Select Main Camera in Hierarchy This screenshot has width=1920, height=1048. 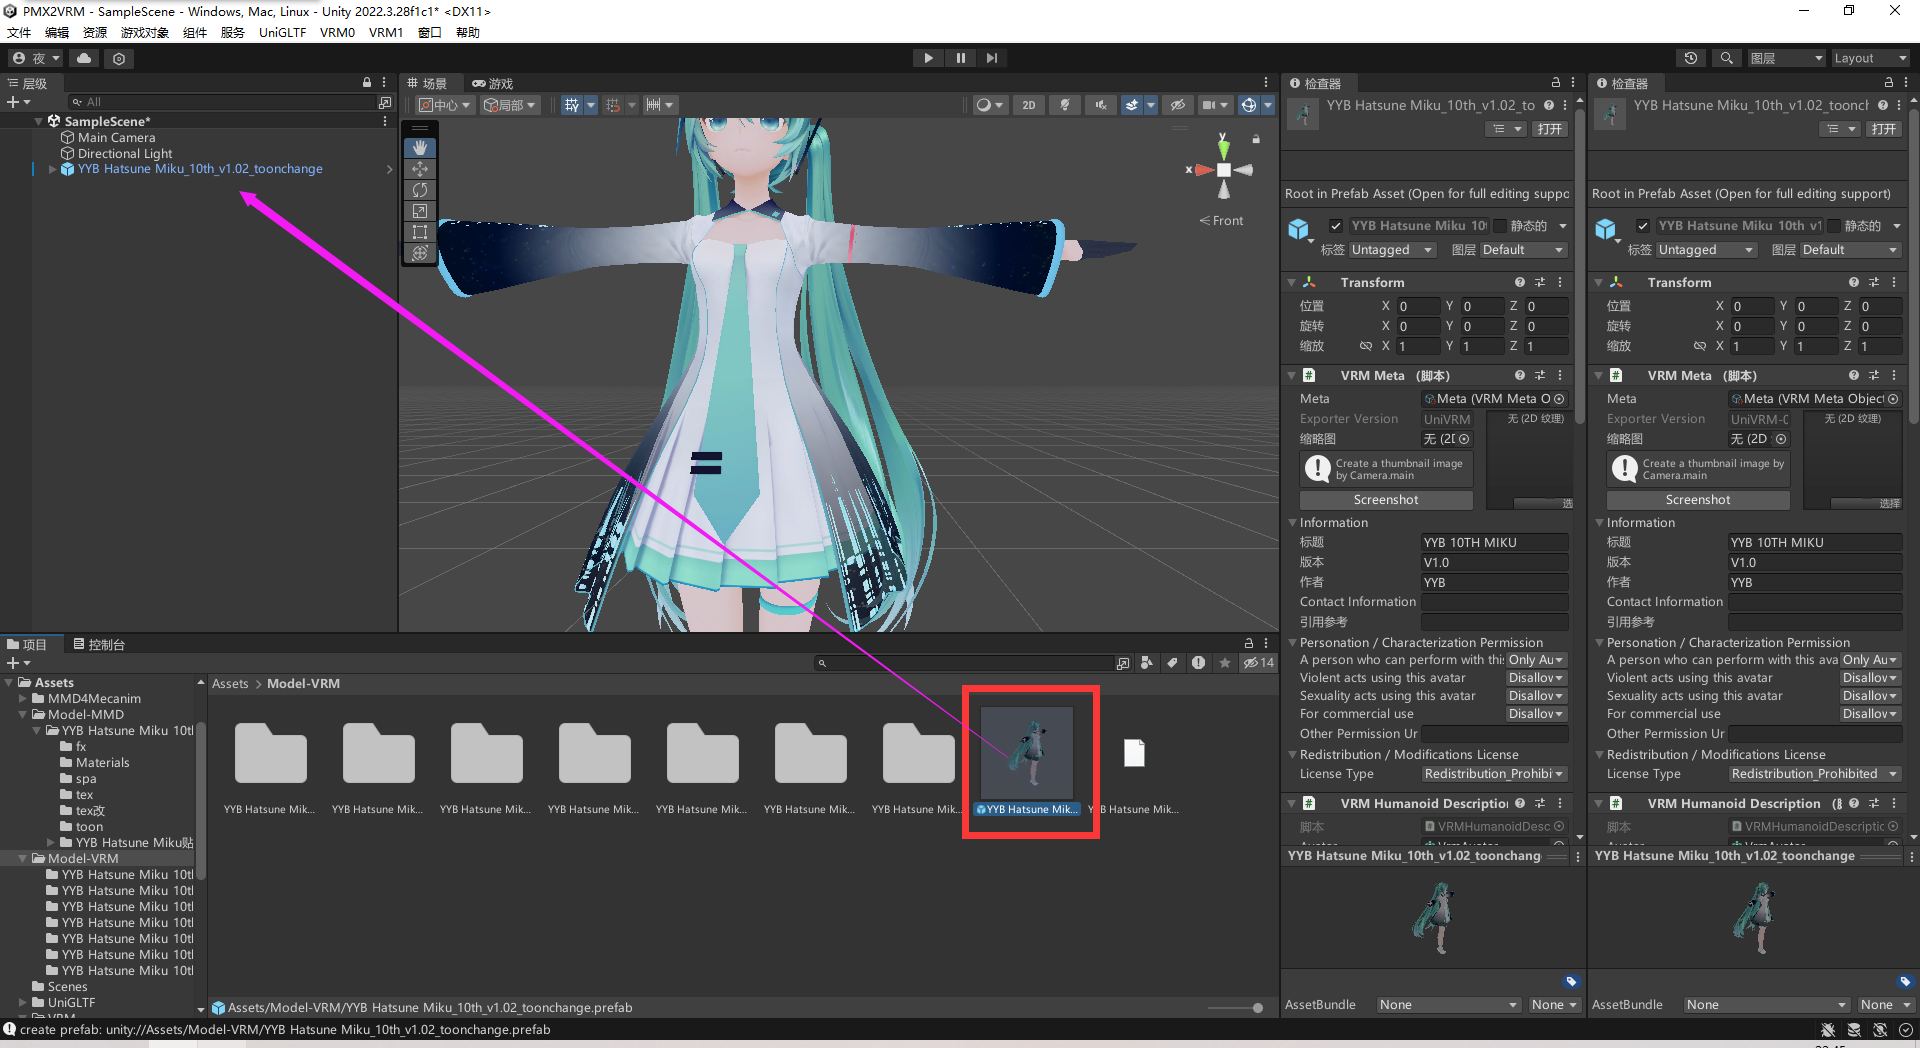pos(117,137)
